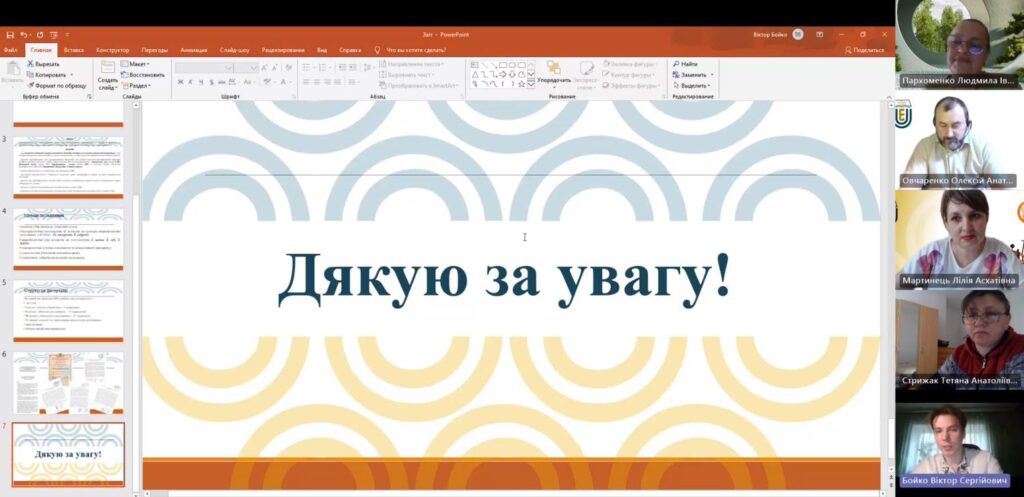Expand the shapes gallery more arrow
1024x497 pixels.
pos(529,85)
